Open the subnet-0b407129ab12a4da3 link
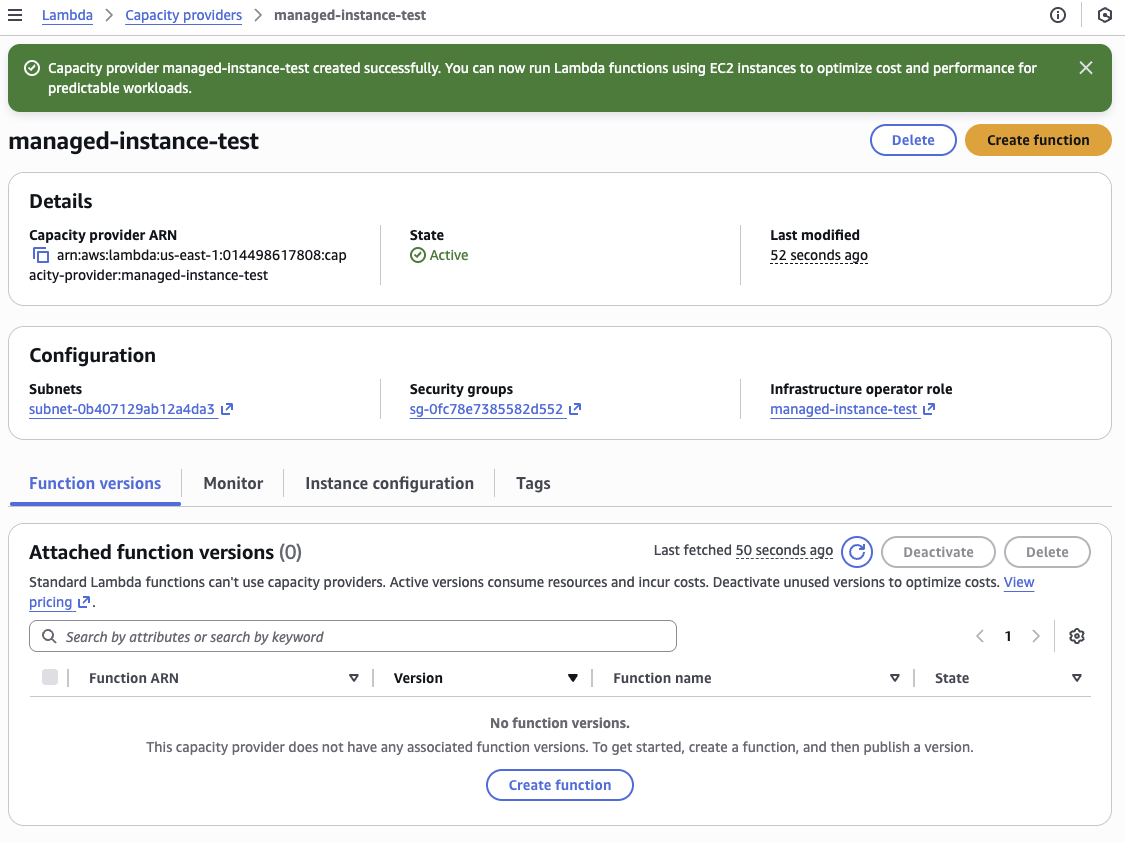Image resolution: width=1125 pixels, height=842 pixels. click(122, 409)
